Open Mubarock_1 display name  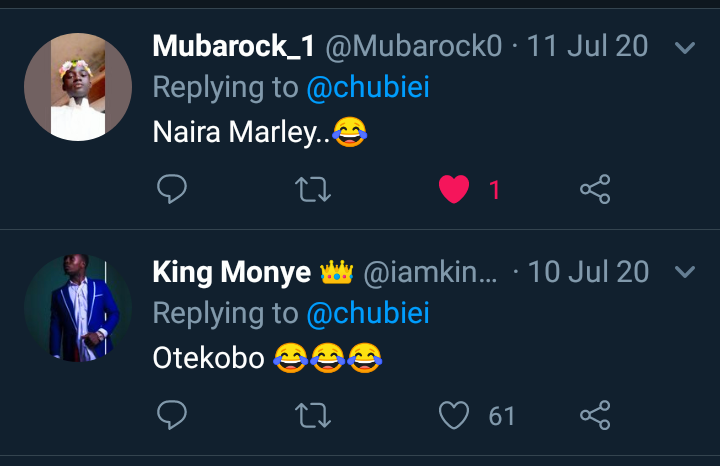click(233, 46)
